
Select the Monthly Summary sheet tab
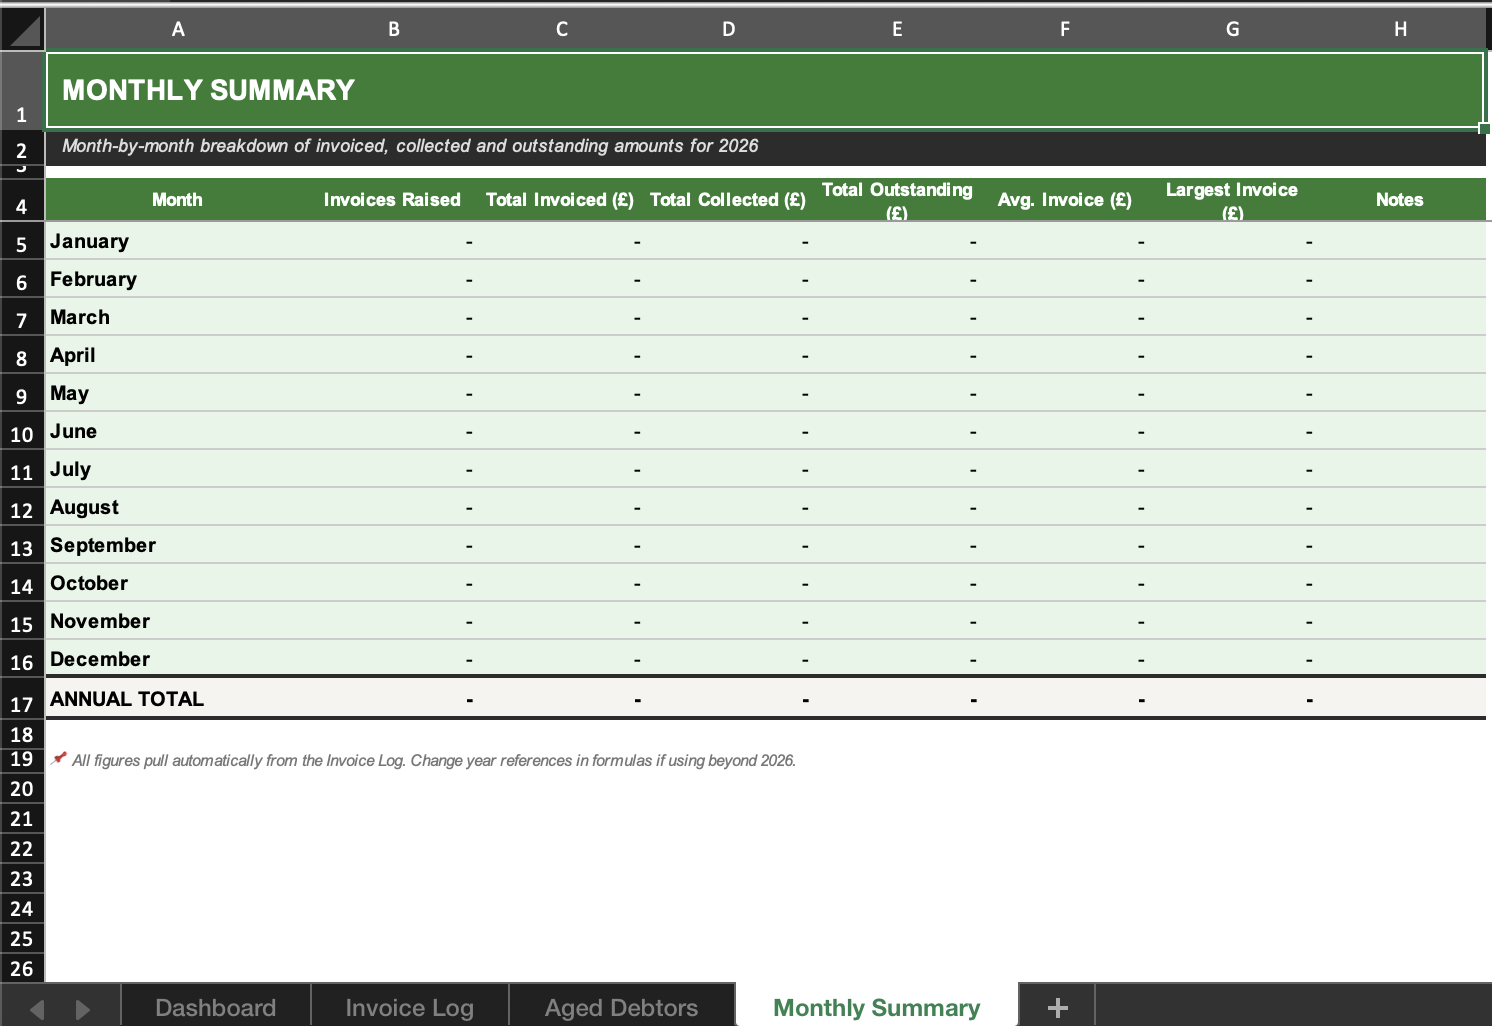(x=877, y=1007)
